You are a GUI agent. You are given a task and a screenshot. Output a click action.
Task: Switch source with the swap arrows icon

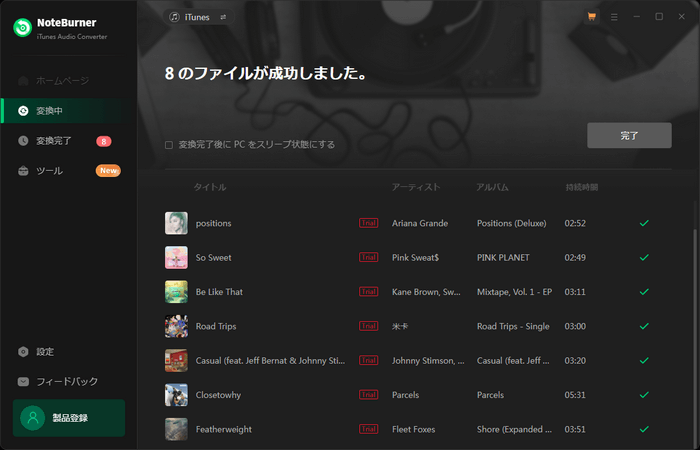223,17
